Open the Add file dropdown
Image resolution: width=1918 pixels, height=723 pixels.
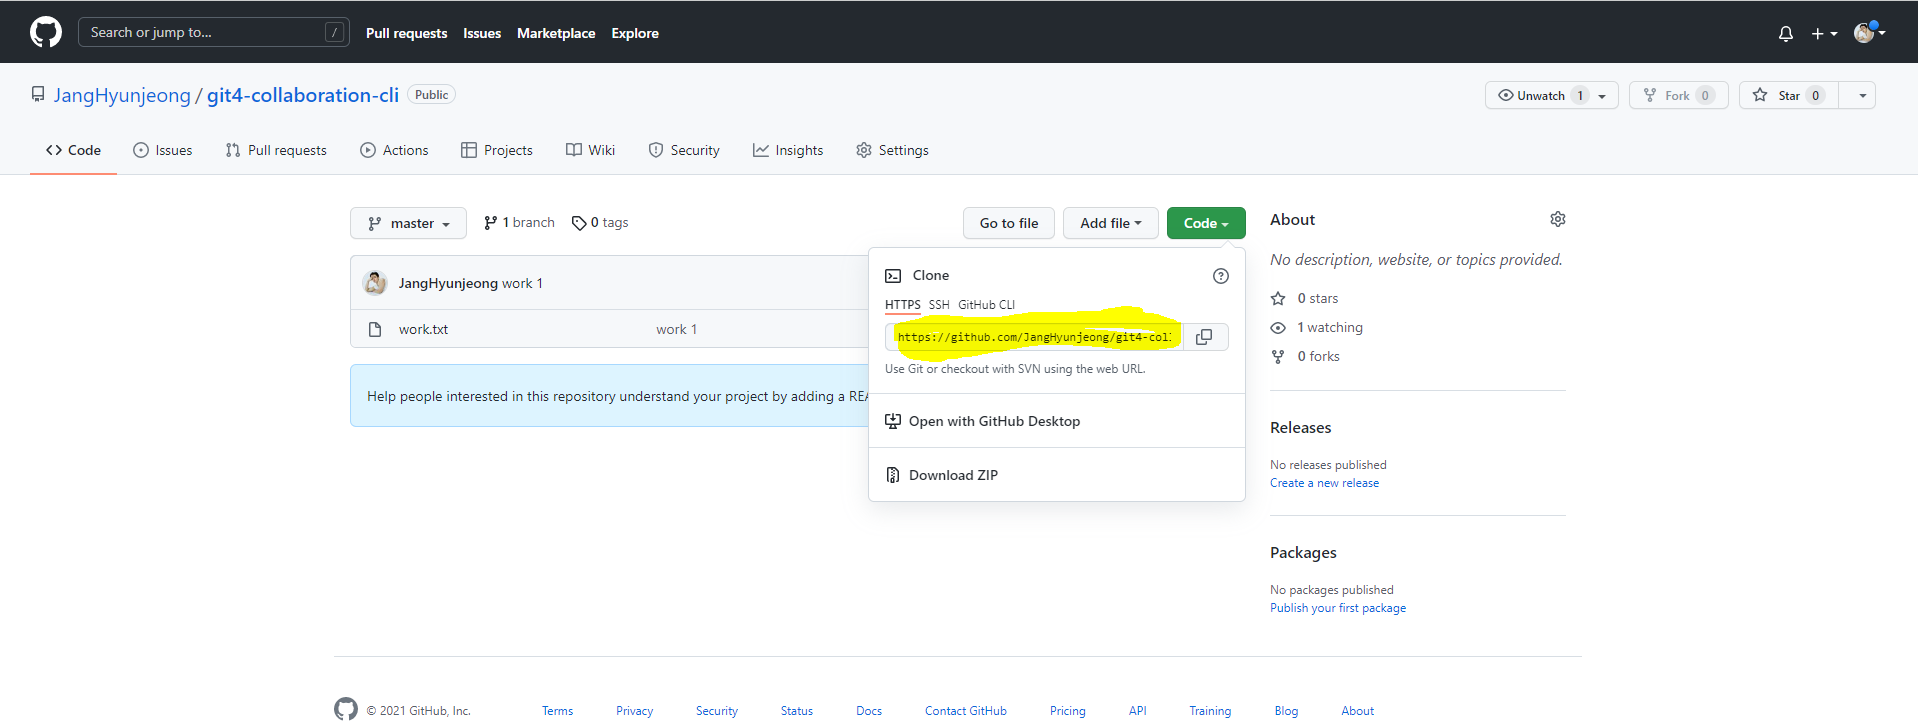coord(1110,223)
